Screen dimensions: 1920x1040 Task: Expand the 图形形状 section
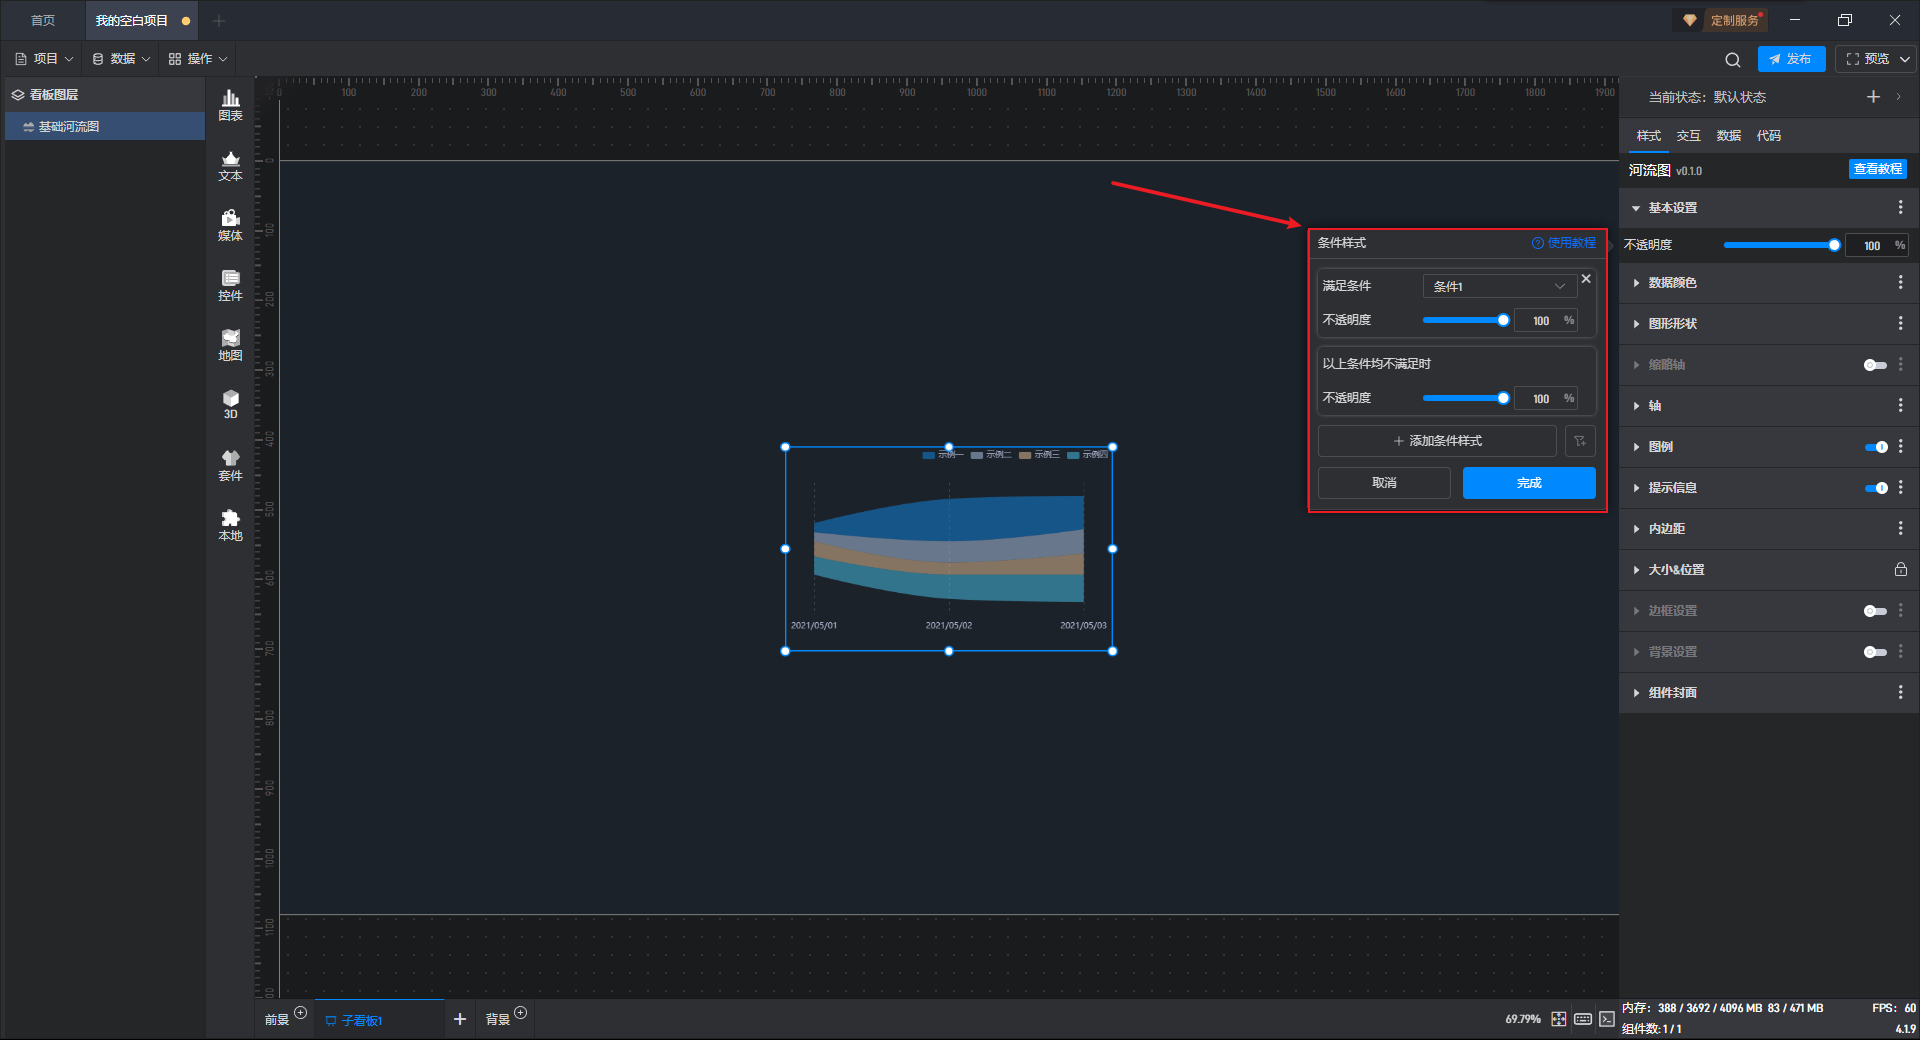(1672, 324)
